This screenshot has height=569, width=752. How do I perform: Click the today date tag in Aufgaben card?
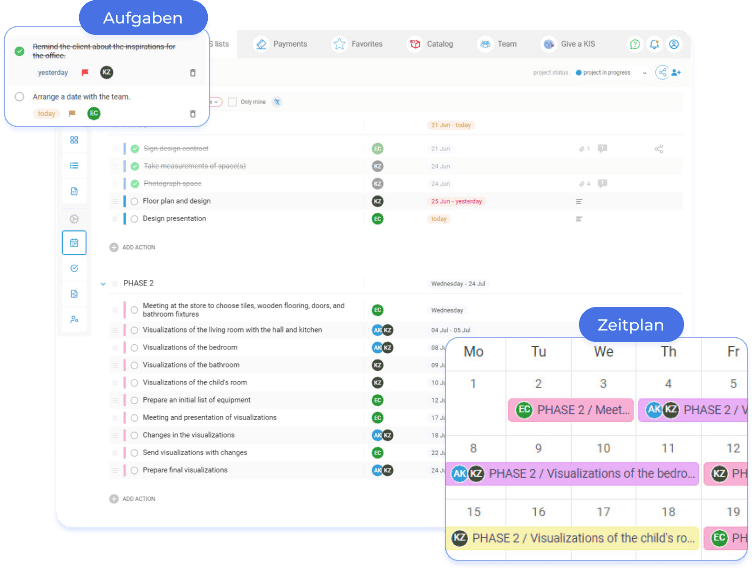click(46, 114)
